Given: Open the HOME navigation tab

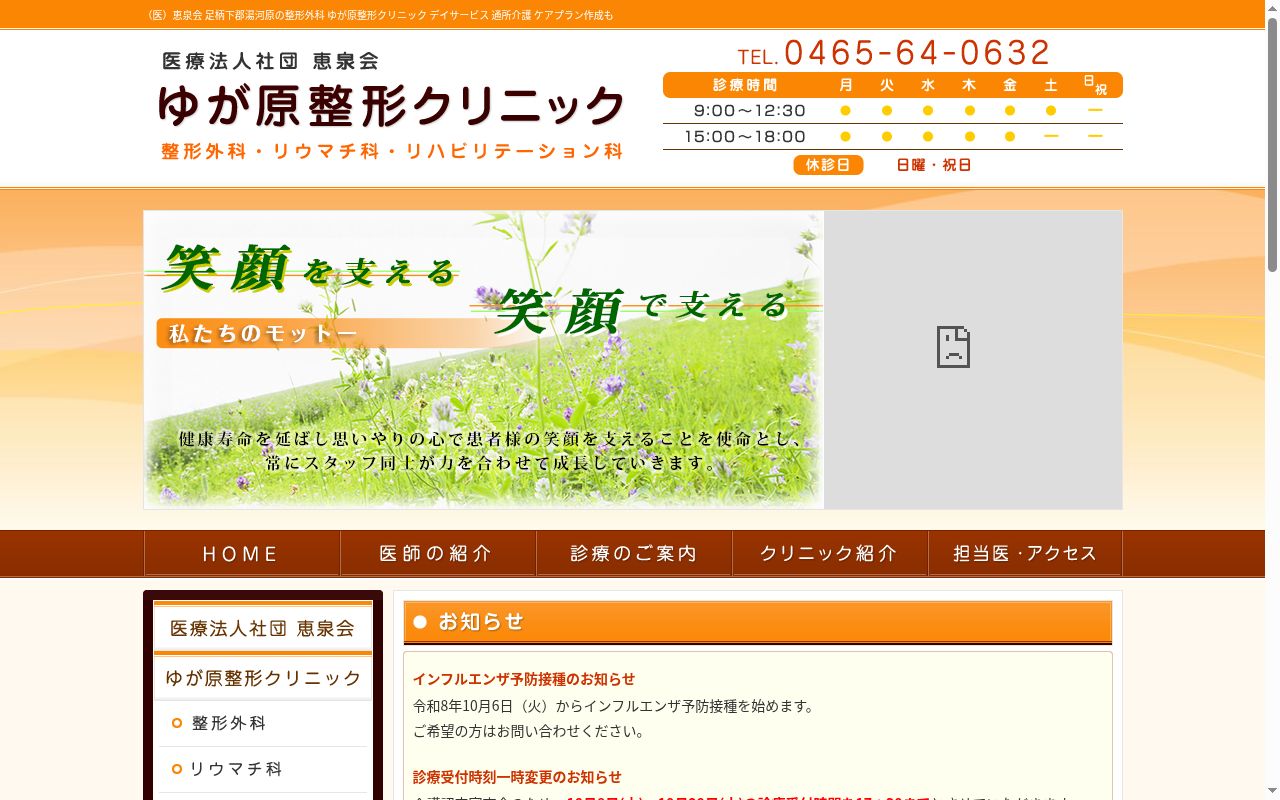Looking at the screenshot, I should (x=242, y=553).
